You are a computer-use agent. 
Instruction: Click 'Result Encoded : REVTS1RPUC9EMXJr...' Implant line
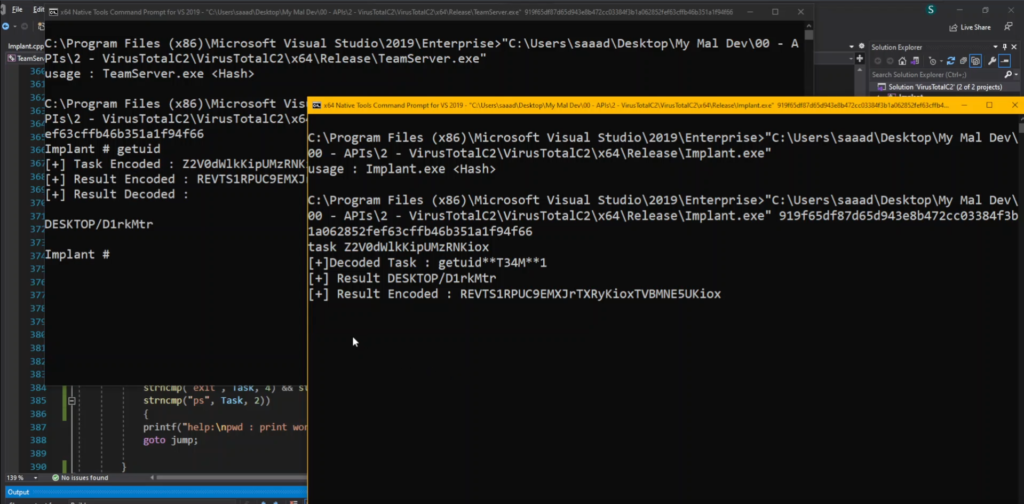[515, 294]
